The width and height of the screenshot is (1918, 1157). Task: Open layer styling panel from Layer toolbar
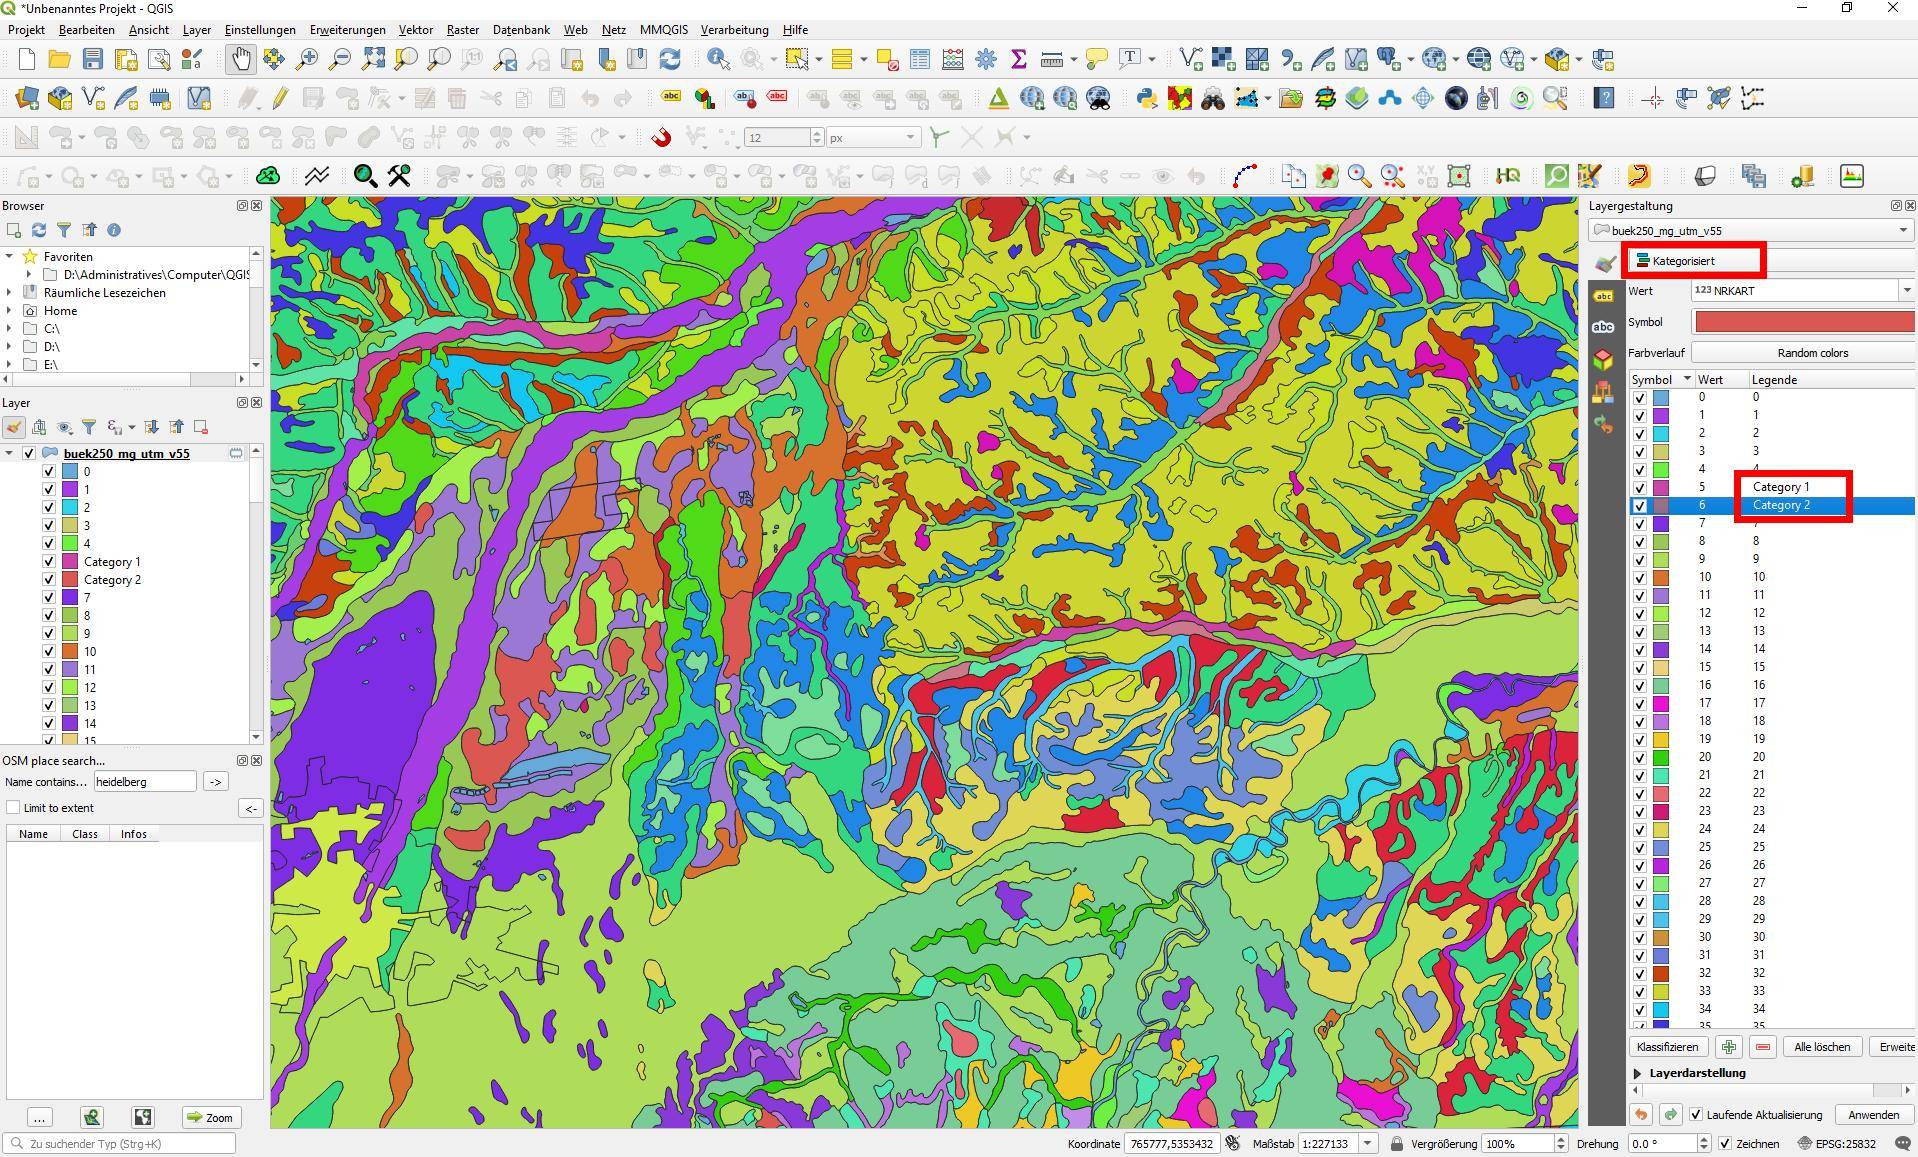tap(14, 427)
